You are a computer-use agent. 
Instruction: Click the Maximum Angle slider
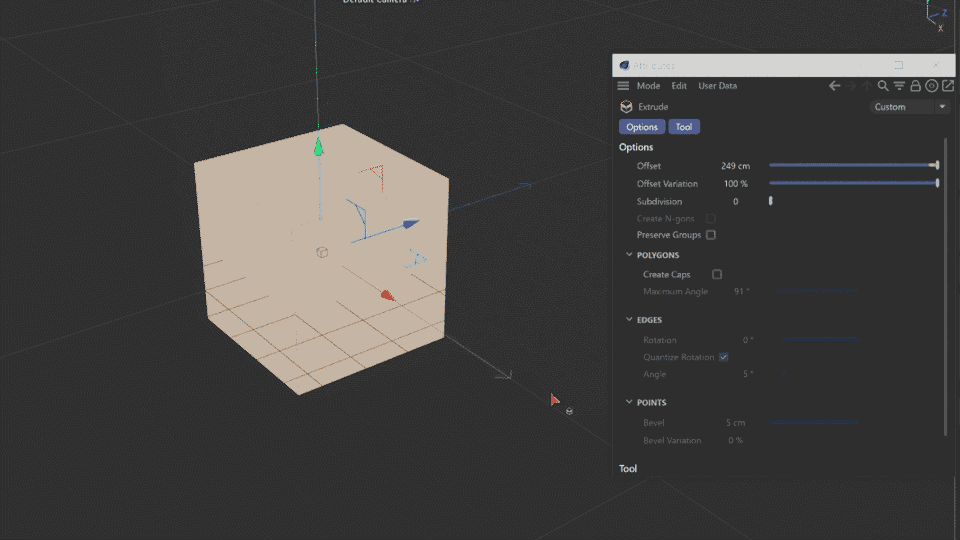816,291
